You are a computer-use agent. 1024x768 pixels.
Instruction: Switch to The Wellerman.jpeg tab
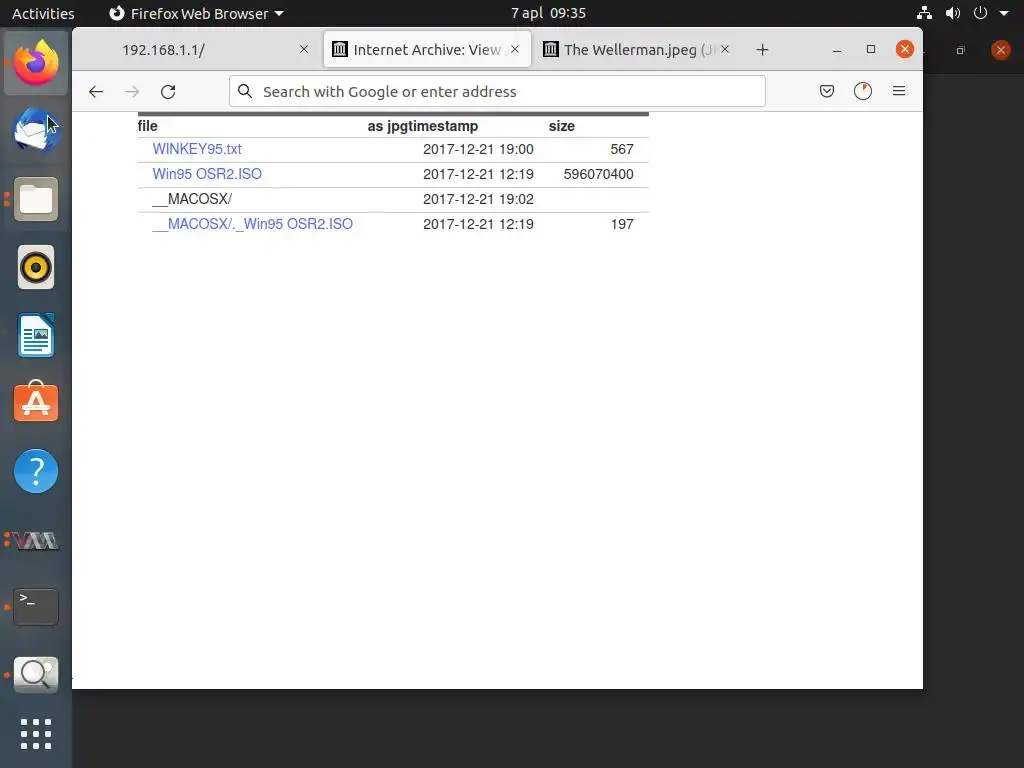(638, 50)
